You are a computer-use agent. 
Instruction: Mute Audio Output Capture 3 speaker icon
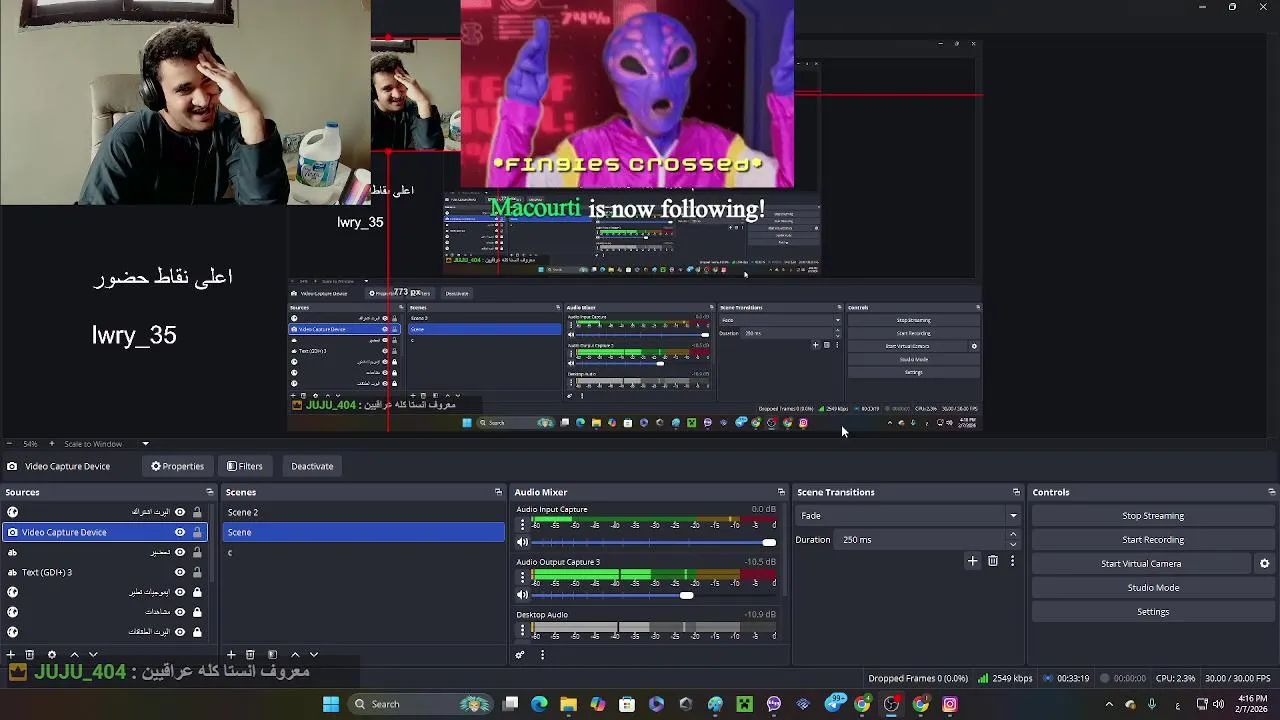[522, 595]
